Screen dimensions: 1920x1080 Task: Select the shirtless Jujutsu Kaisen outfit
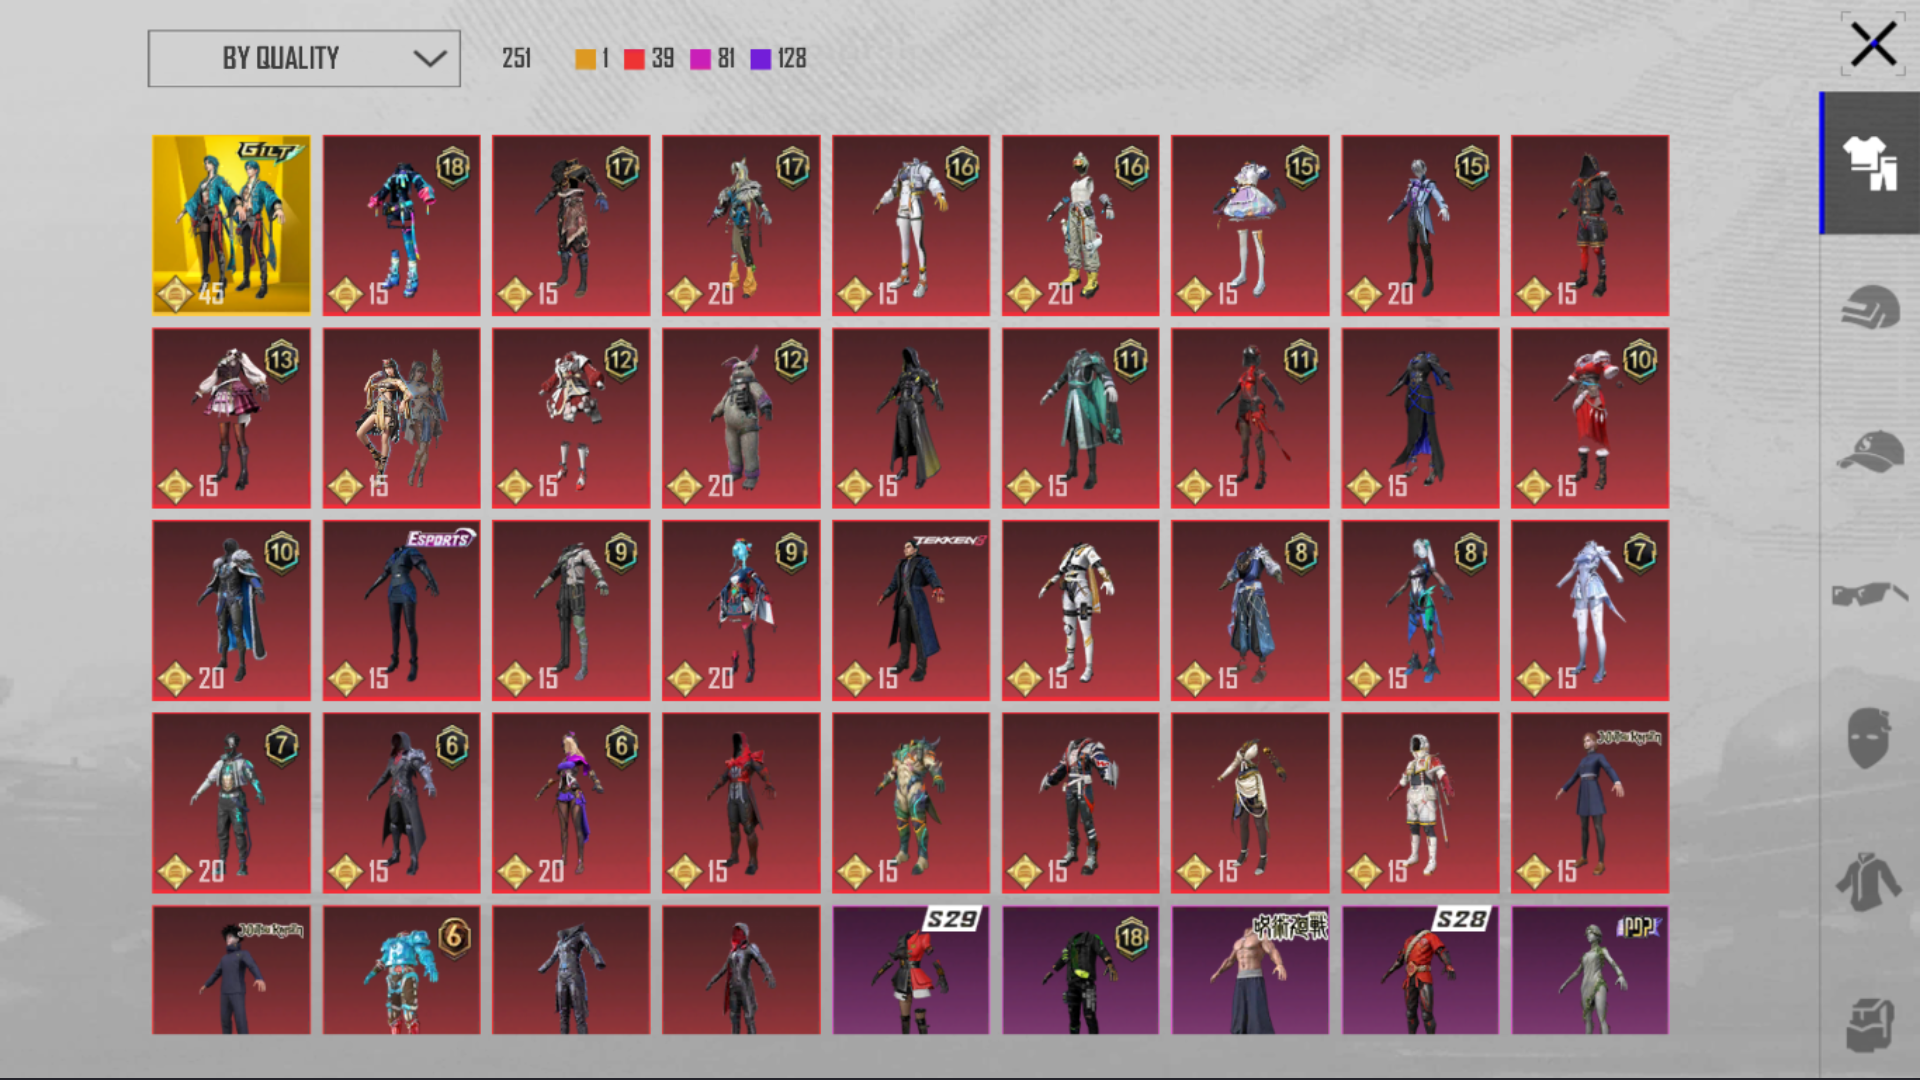[x=1250, y=970]
